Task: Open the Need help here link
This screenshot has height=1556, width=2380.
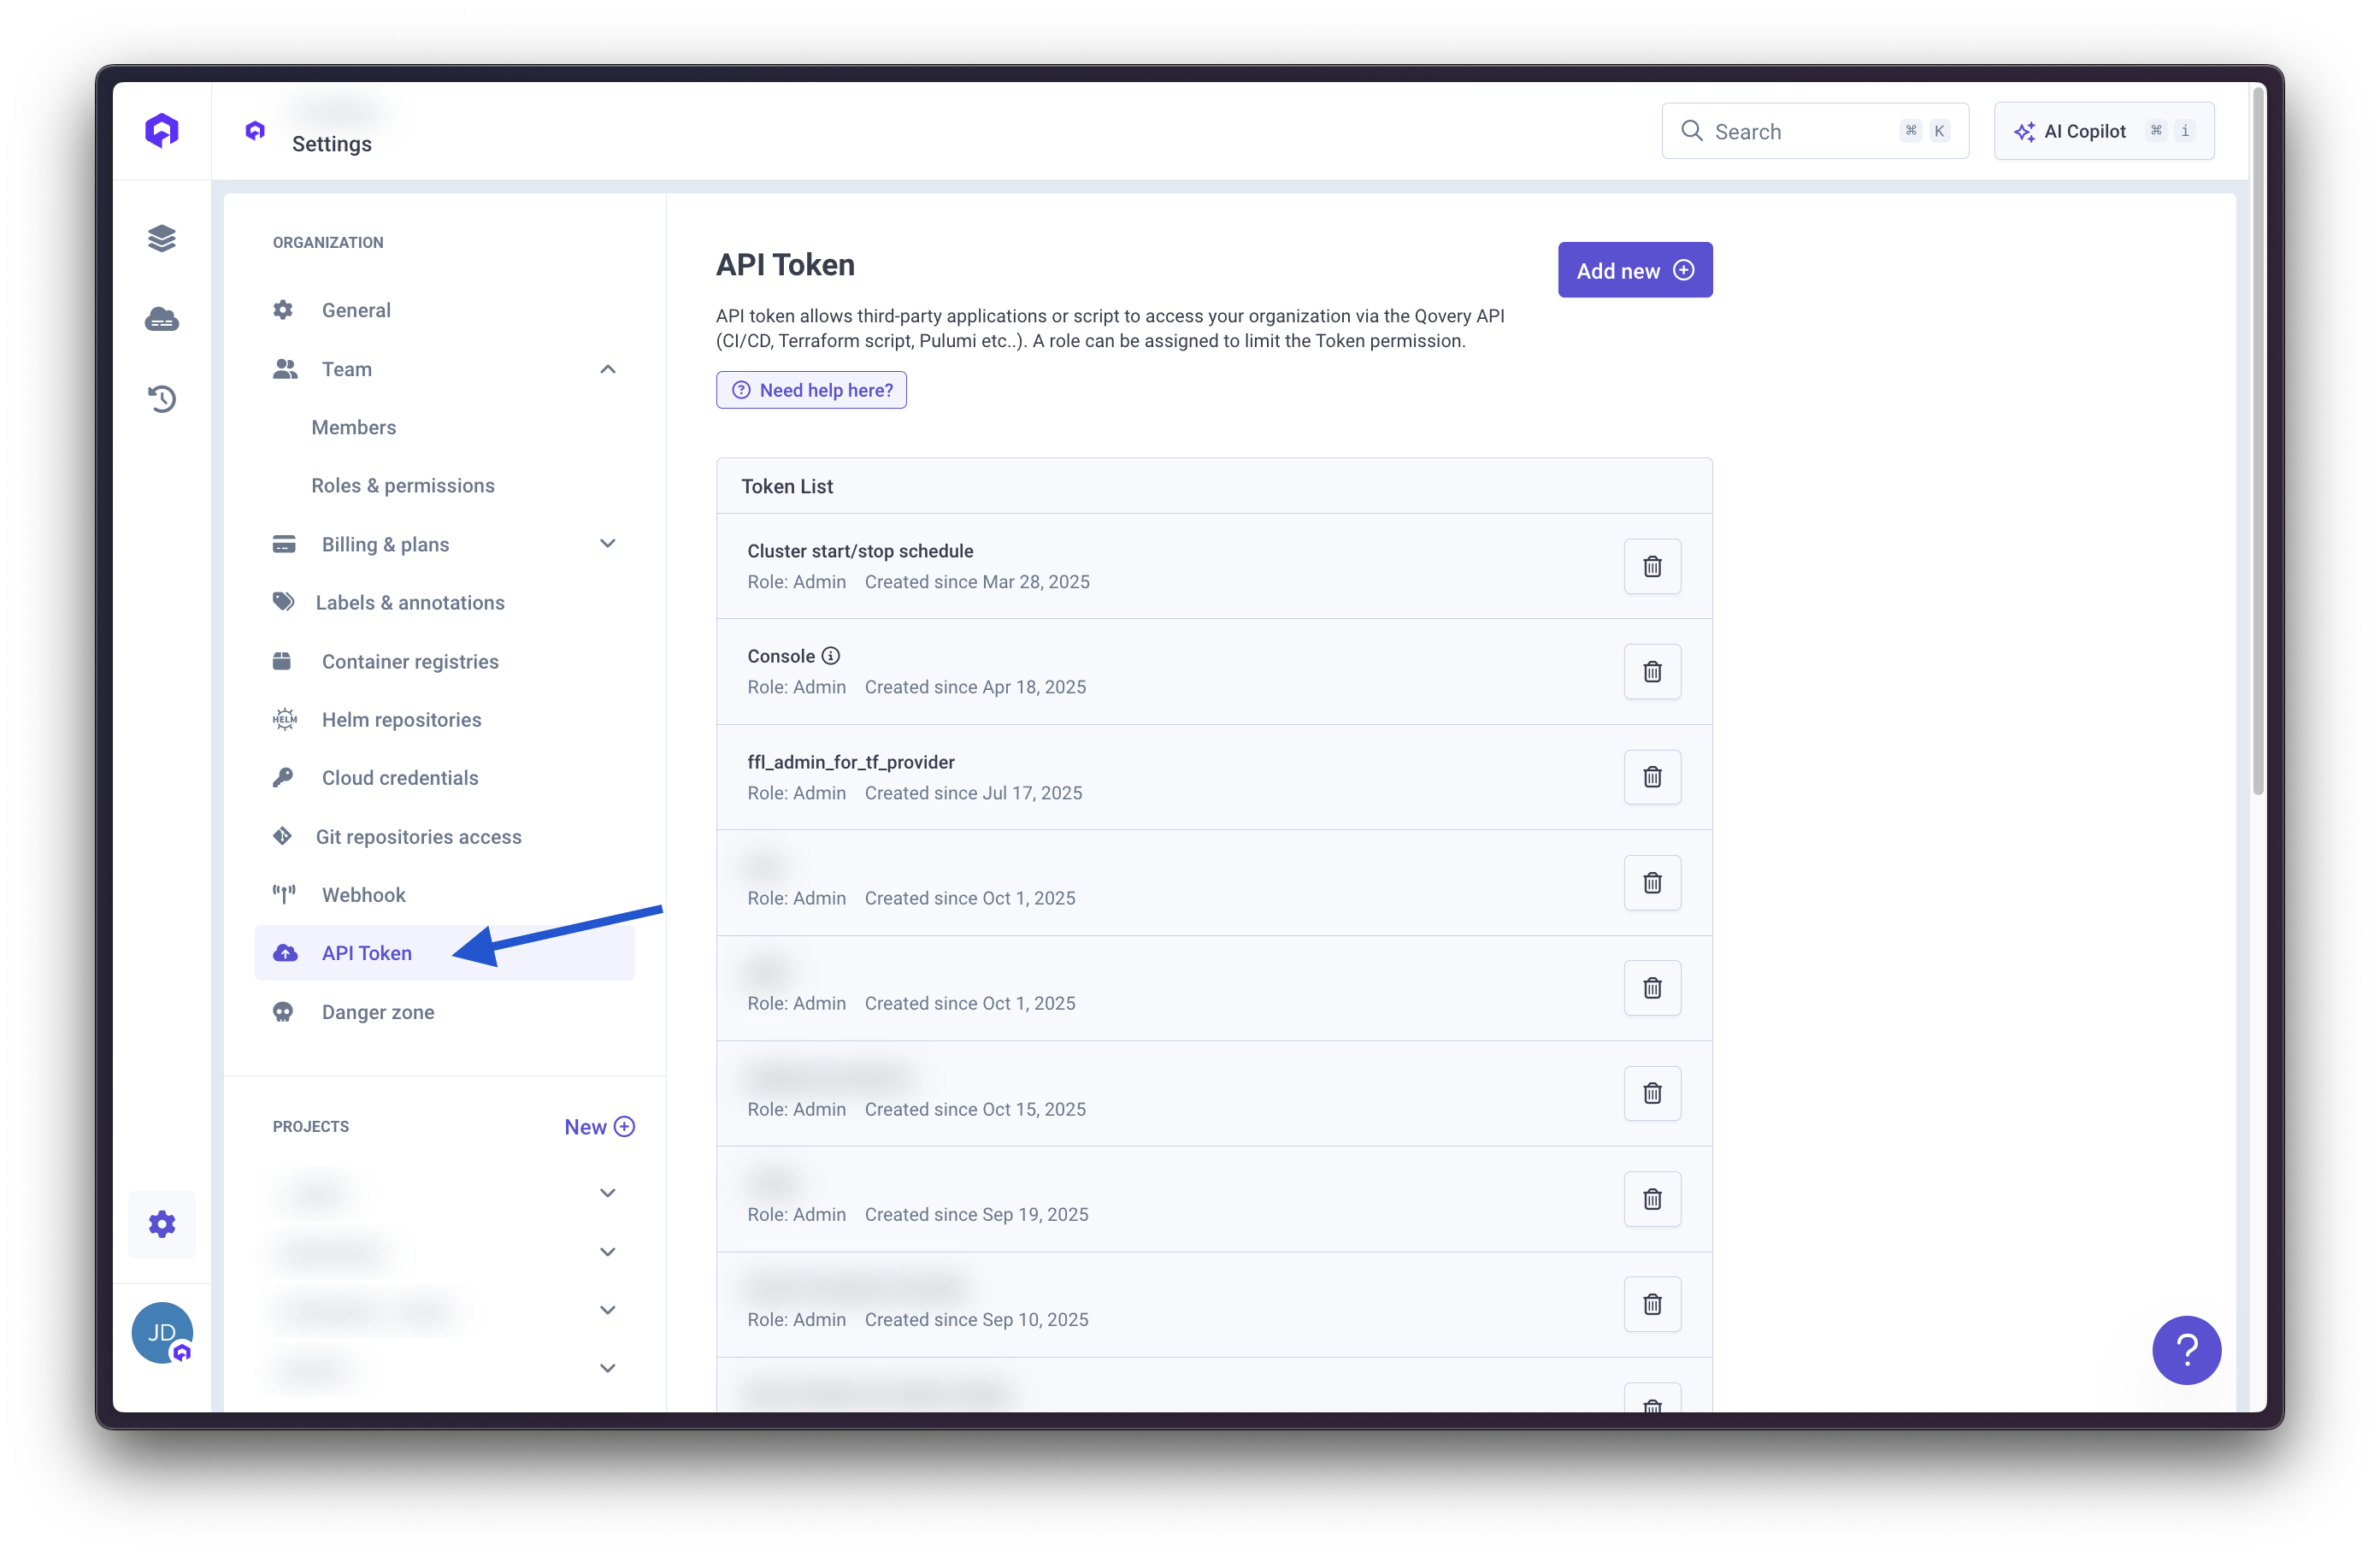Action: (x=811, y=390)
